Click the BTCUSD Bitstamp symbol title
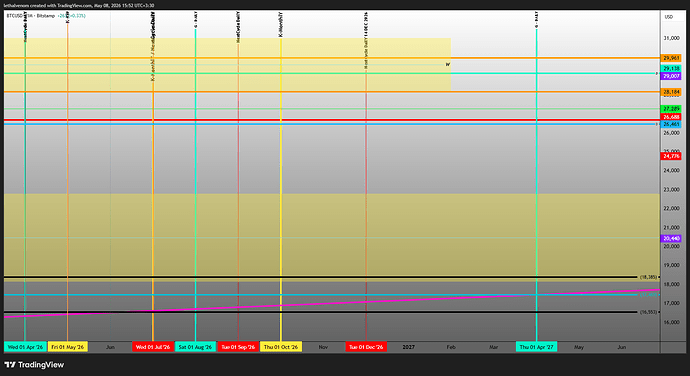The height and width of the screenshot is (376, 690). tap(31, 16)
